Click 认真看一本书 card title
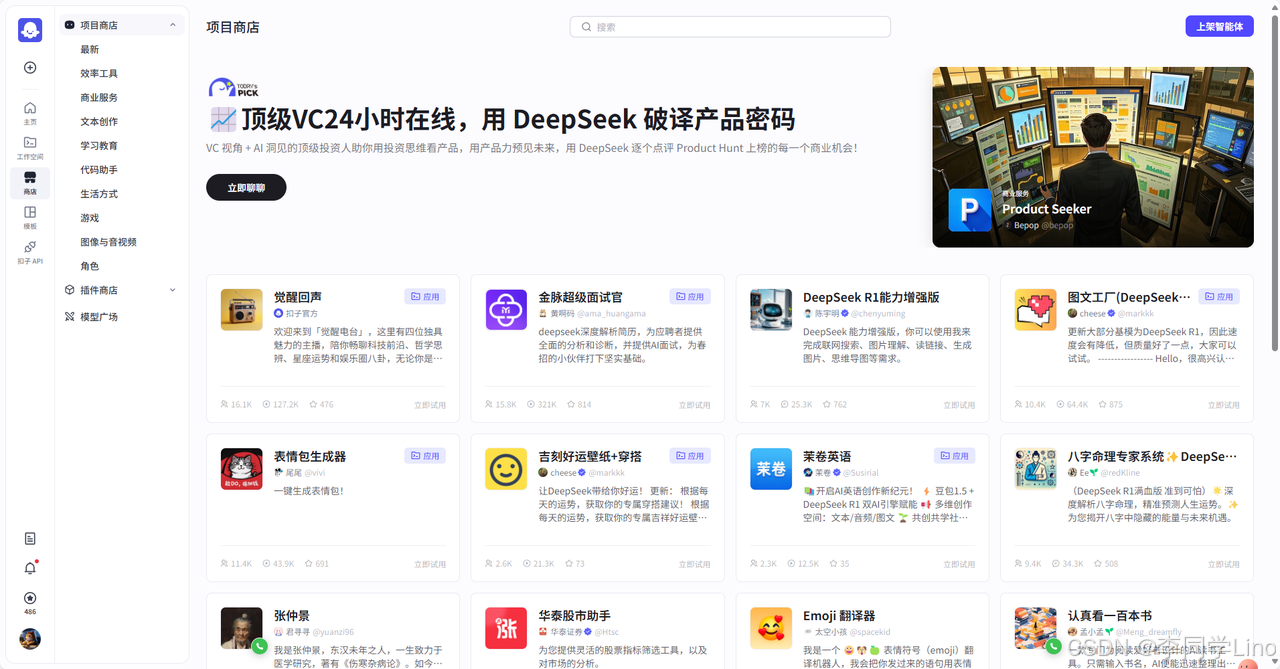This screenshot has height=669, width=1280. pos(1110,615)
